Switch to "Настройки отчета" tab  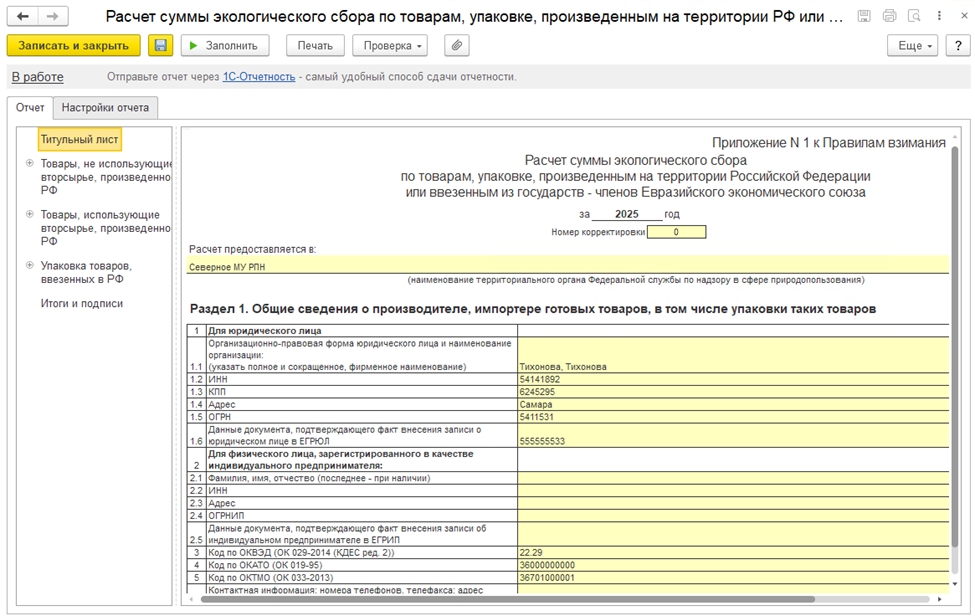click(x=105, y=108)
